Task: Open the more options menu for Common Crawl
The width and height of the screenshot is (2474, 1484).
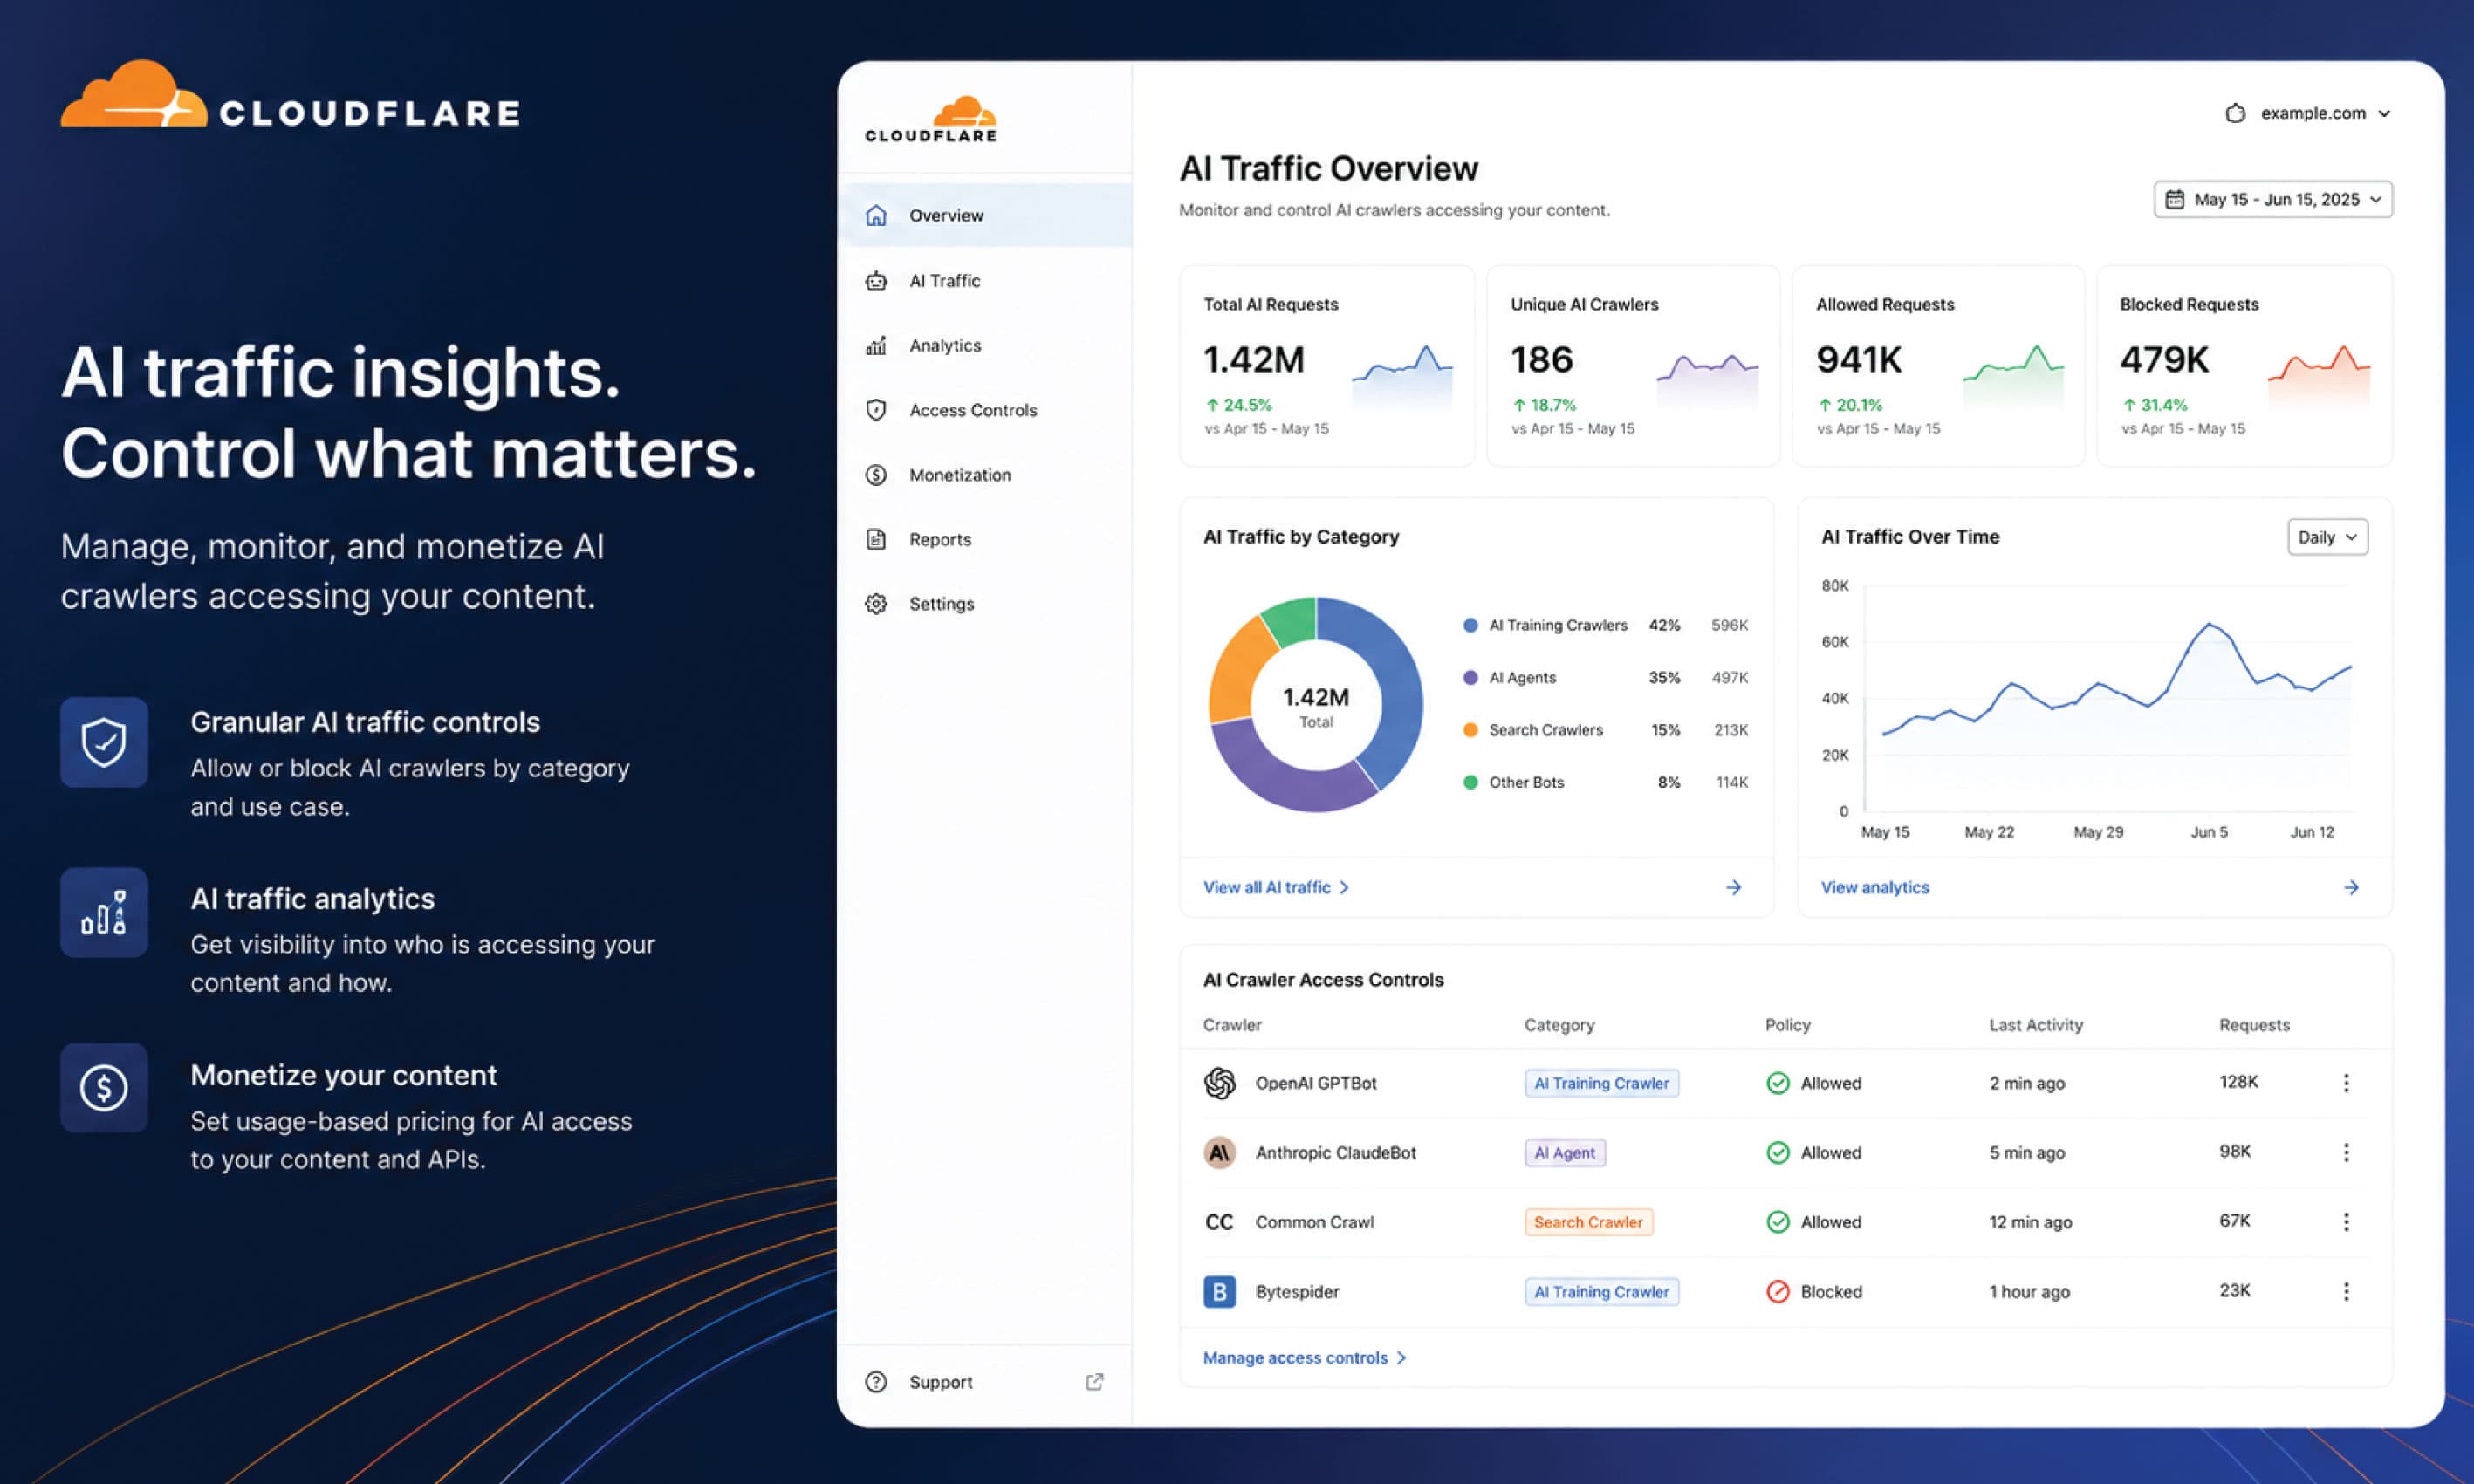Action: point(2346,1222)
